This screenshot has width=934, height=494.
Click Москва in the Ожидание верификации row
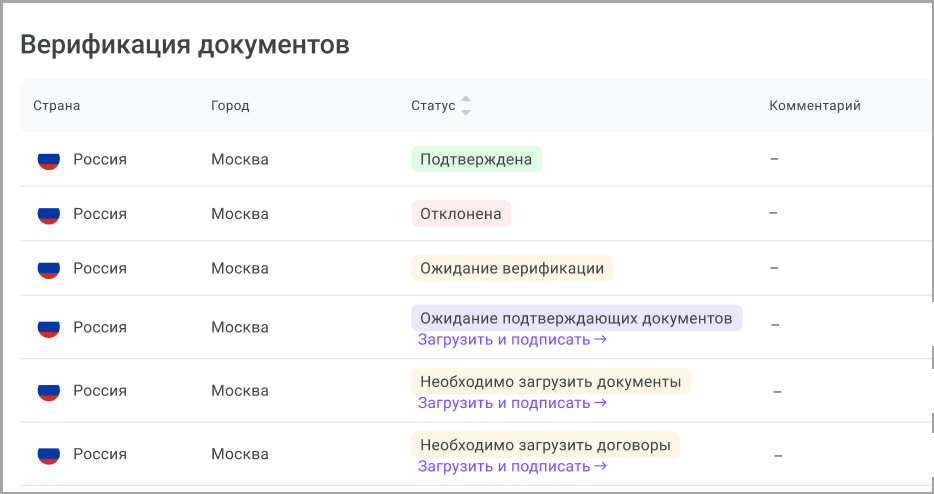point(240,268)
